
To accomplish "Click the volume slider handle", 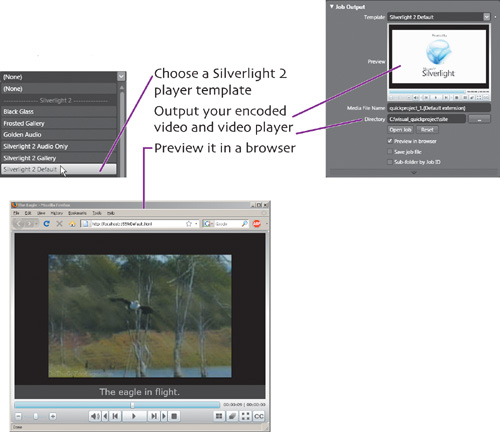I will [36, 416].
